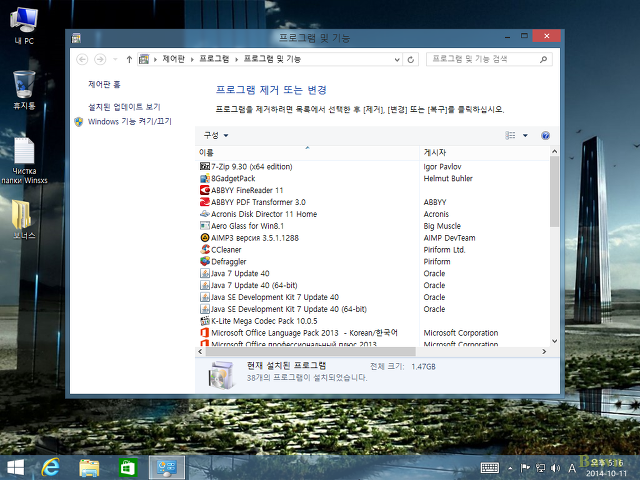Select Java SE Development Kit 7 Update 40 (64-bit)

coord(289,309)
